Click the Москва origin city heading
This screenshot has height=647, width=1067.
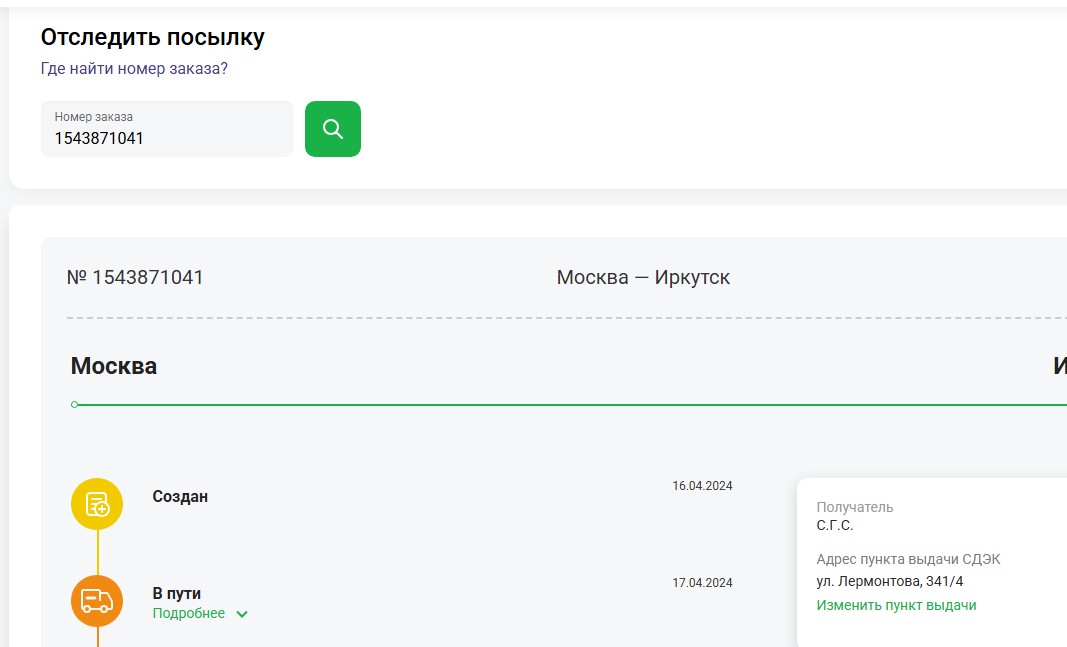[x=113, y=366]
